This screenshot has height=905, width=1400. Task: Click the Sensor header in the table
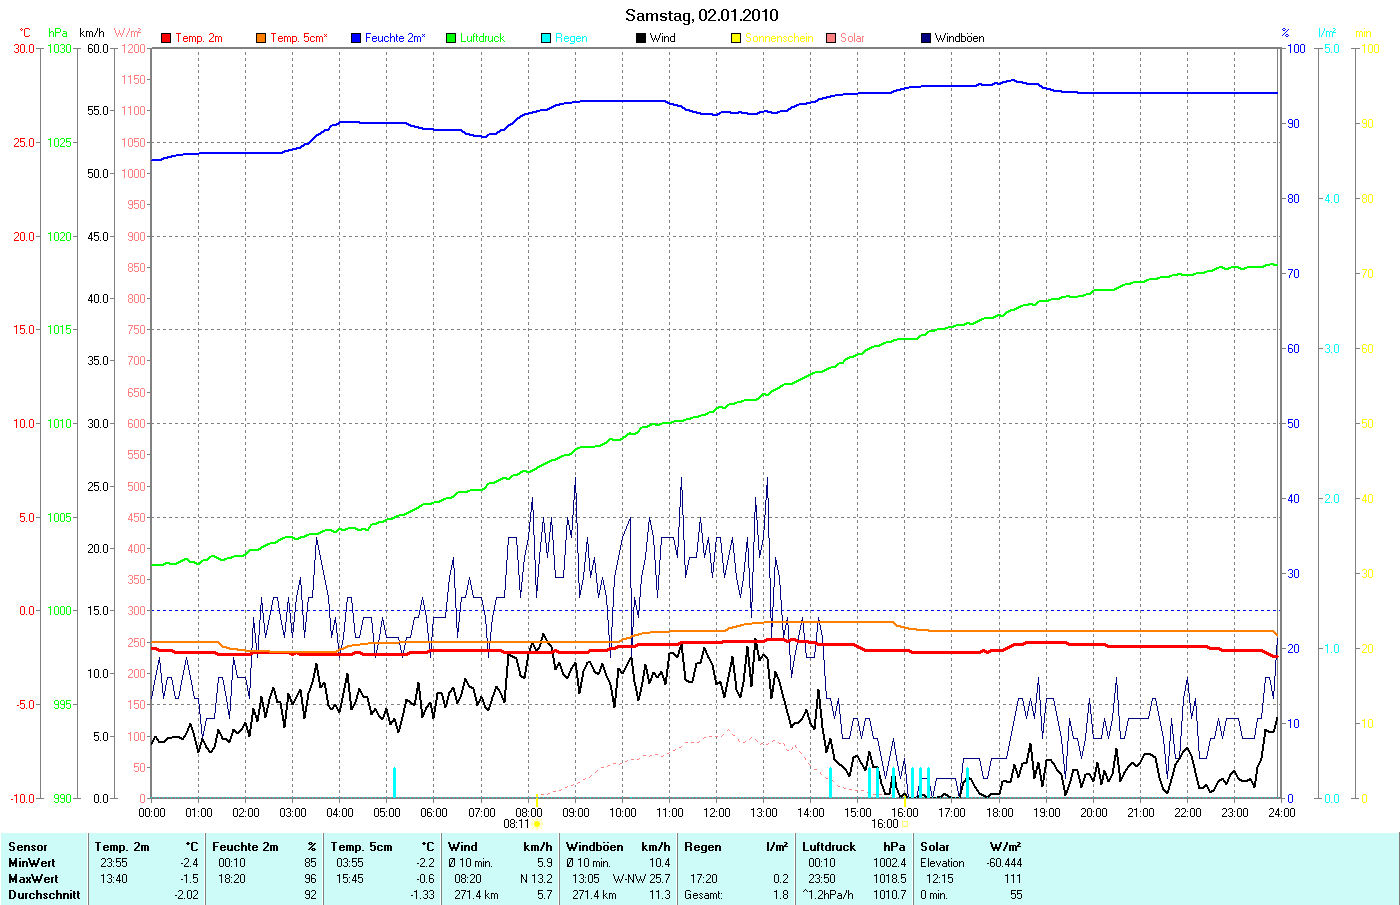[28, 847]
